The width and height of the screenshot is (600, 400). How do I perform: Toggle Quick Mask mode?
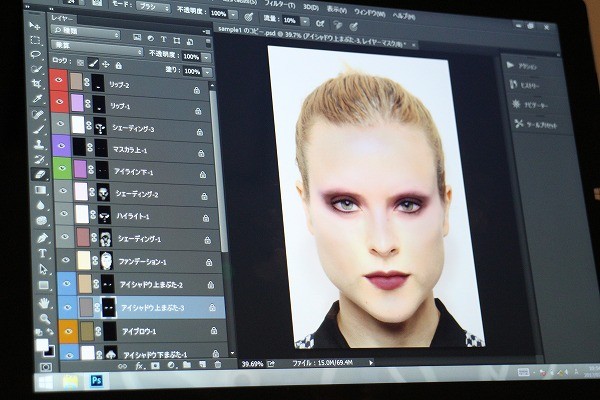46,367
